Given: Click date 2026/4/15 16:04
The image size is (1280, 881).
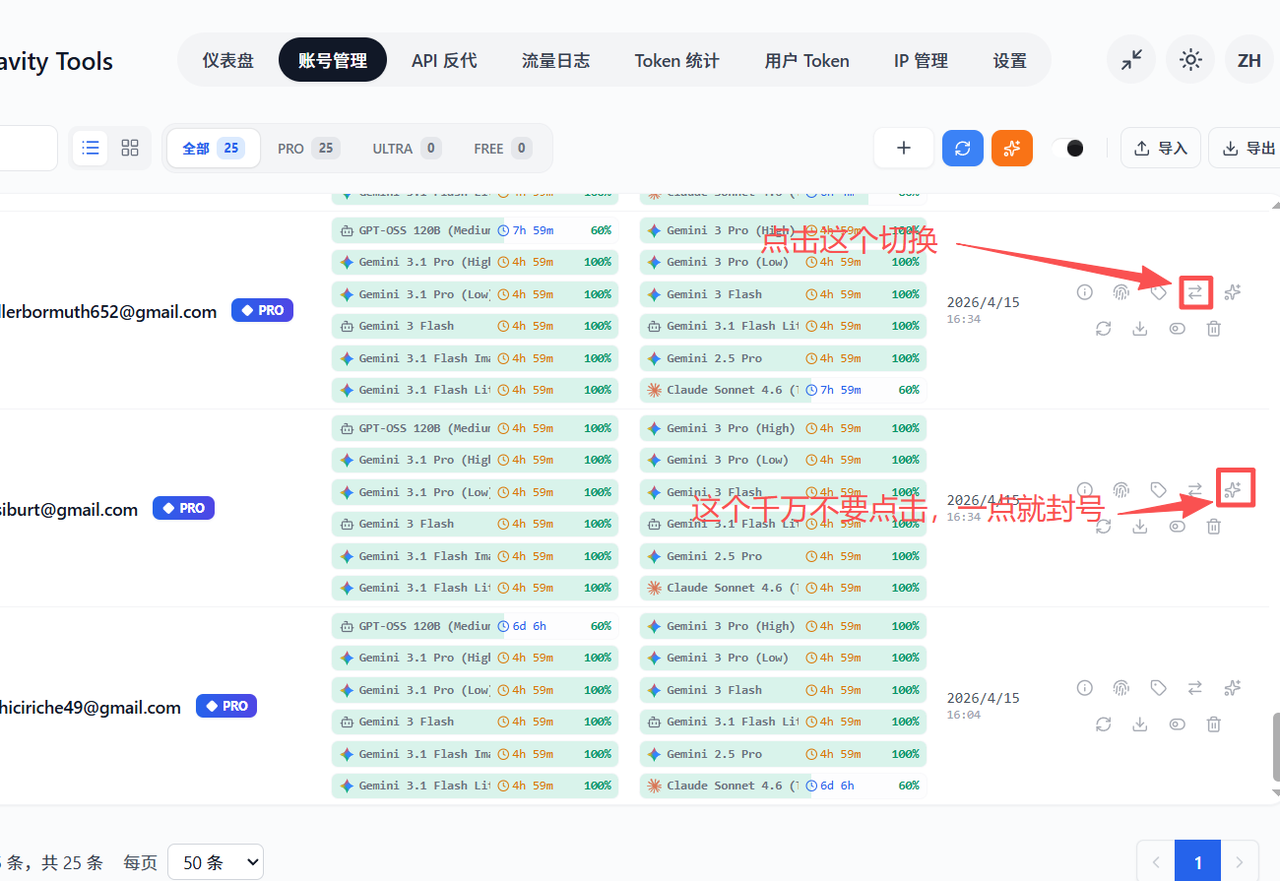Looking at the screenshot, I should tap(983, 706).
